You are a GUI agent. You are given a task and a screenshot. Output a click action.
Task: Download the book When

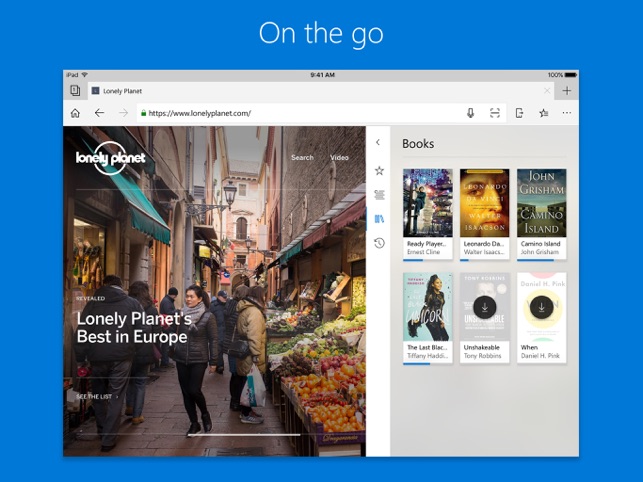point(541,307)
